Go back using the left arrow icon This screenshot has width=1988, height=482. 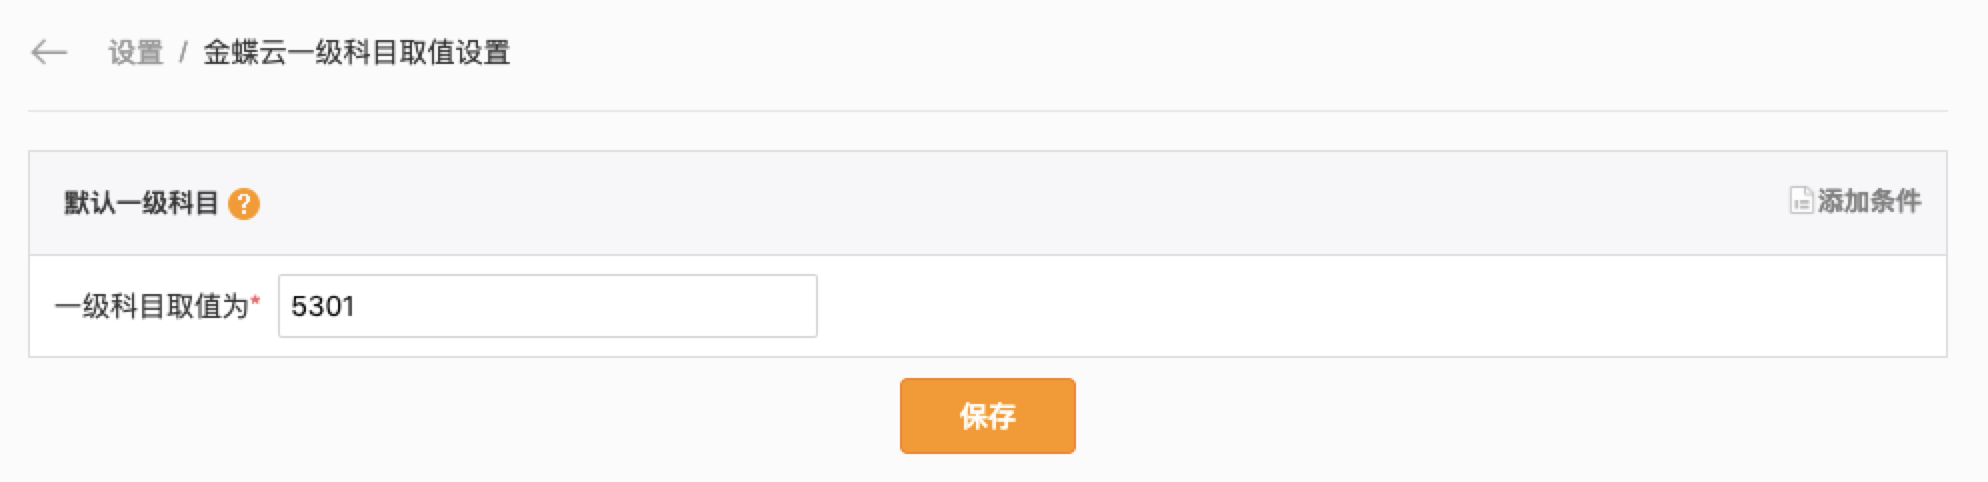point(49,52)
